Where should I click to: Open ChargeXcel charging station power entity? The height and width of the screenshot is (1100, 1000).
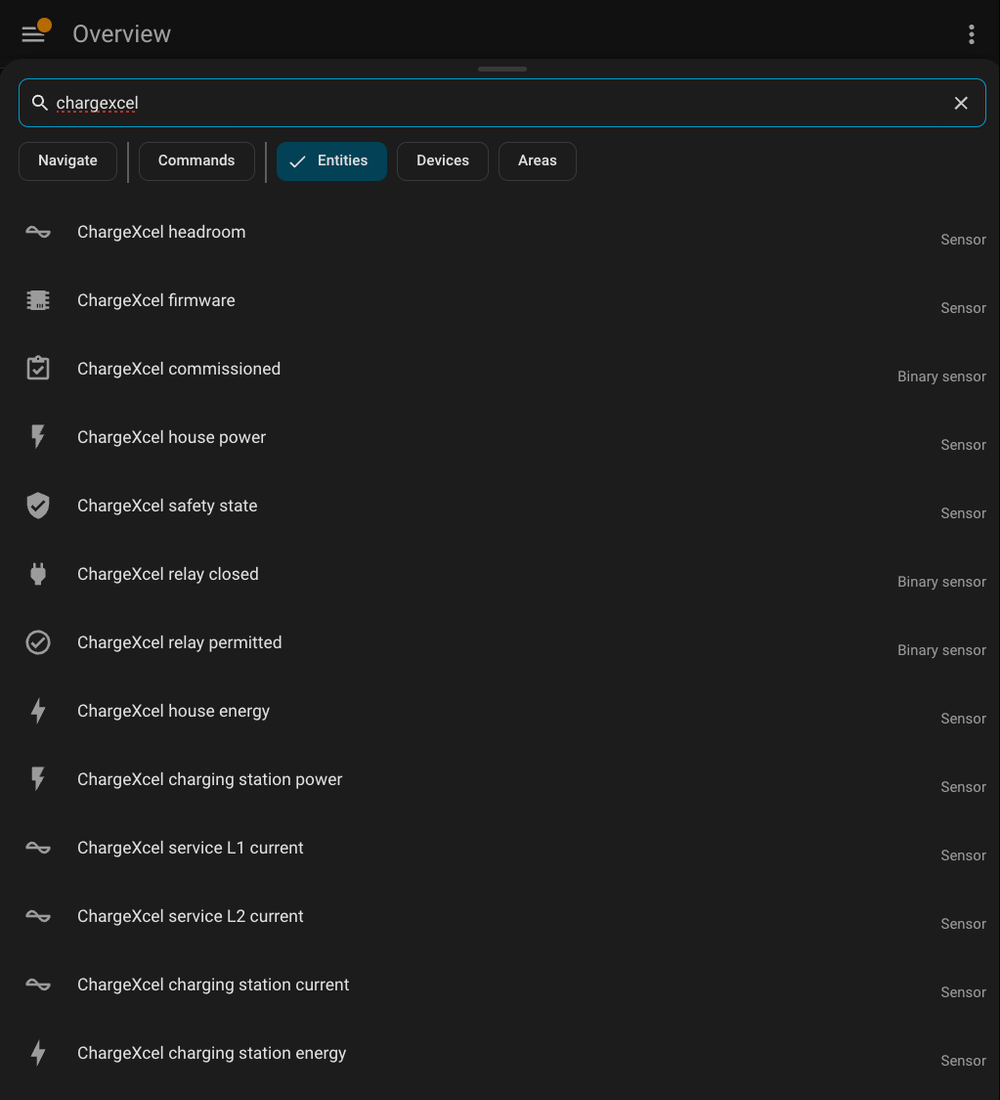coord(502,779)
